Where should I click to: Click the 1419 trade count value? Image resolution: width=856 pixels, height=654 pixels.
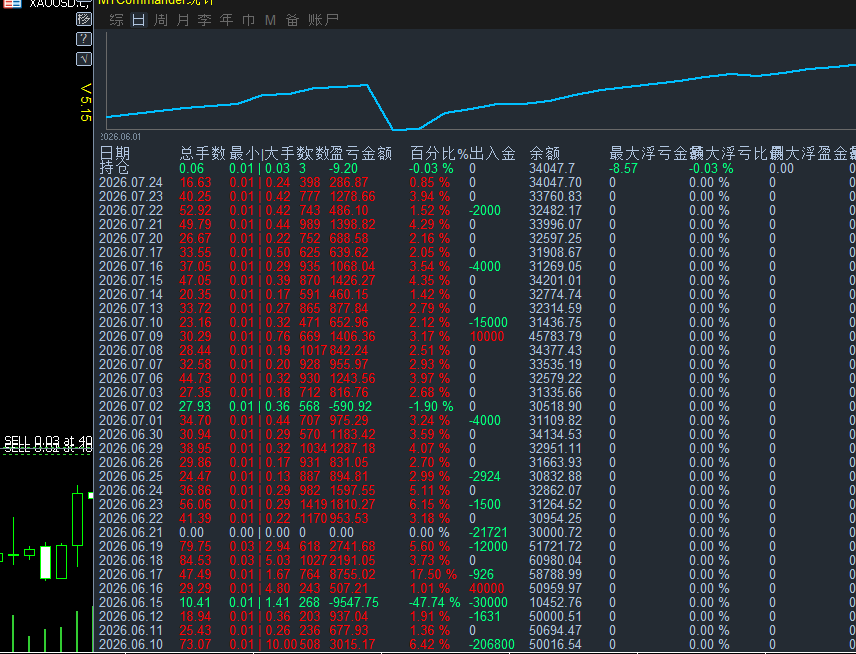pyautogui.click(x=313, y=504)
